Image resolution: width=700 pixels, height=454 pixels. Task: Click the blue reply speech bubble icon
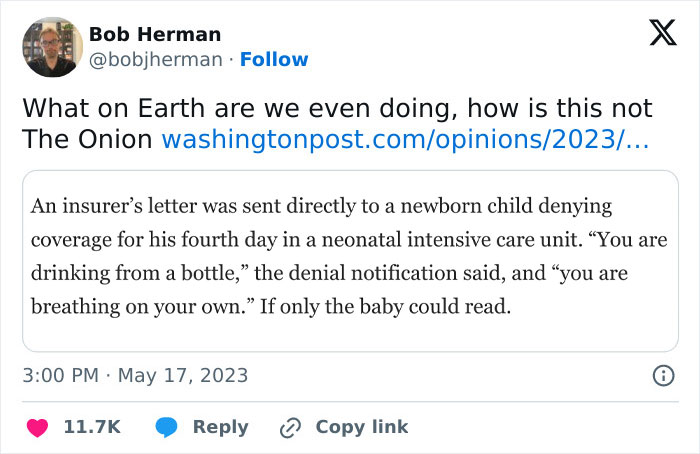(169, 427)
